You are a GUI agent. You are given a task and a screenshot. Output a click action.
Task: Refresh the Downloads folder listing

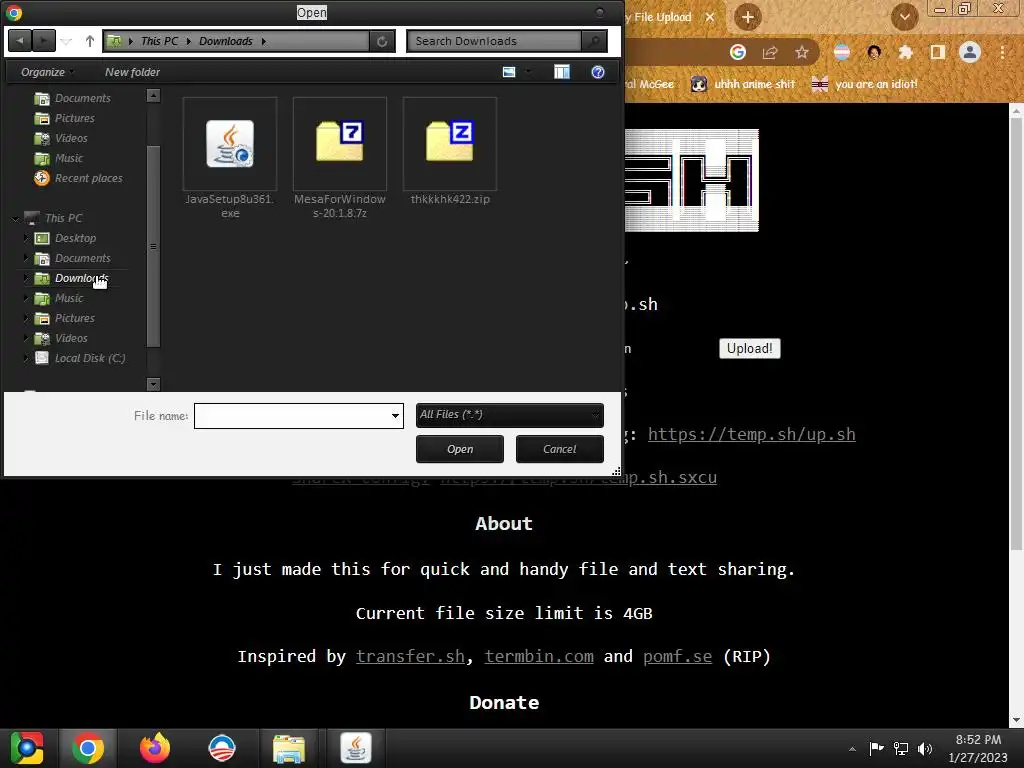coord(382,41)
